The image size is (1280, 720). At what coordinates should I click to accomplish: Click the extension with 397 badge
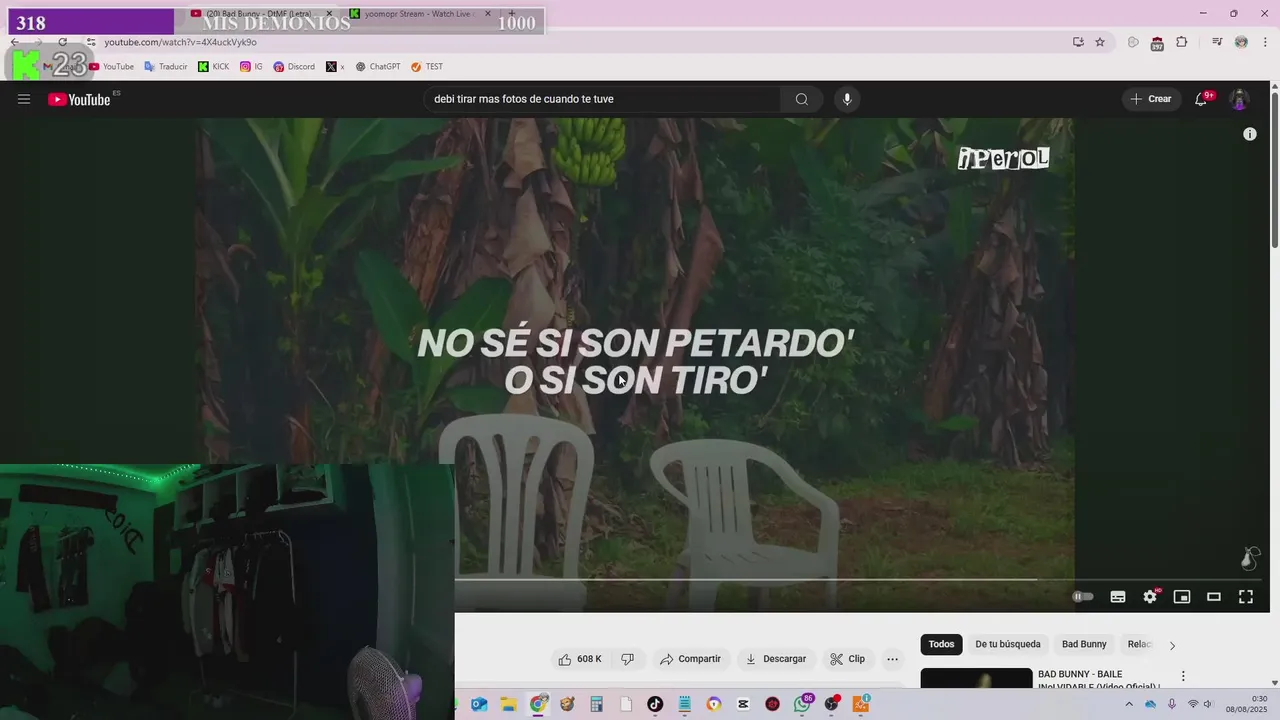[1157, 43]
